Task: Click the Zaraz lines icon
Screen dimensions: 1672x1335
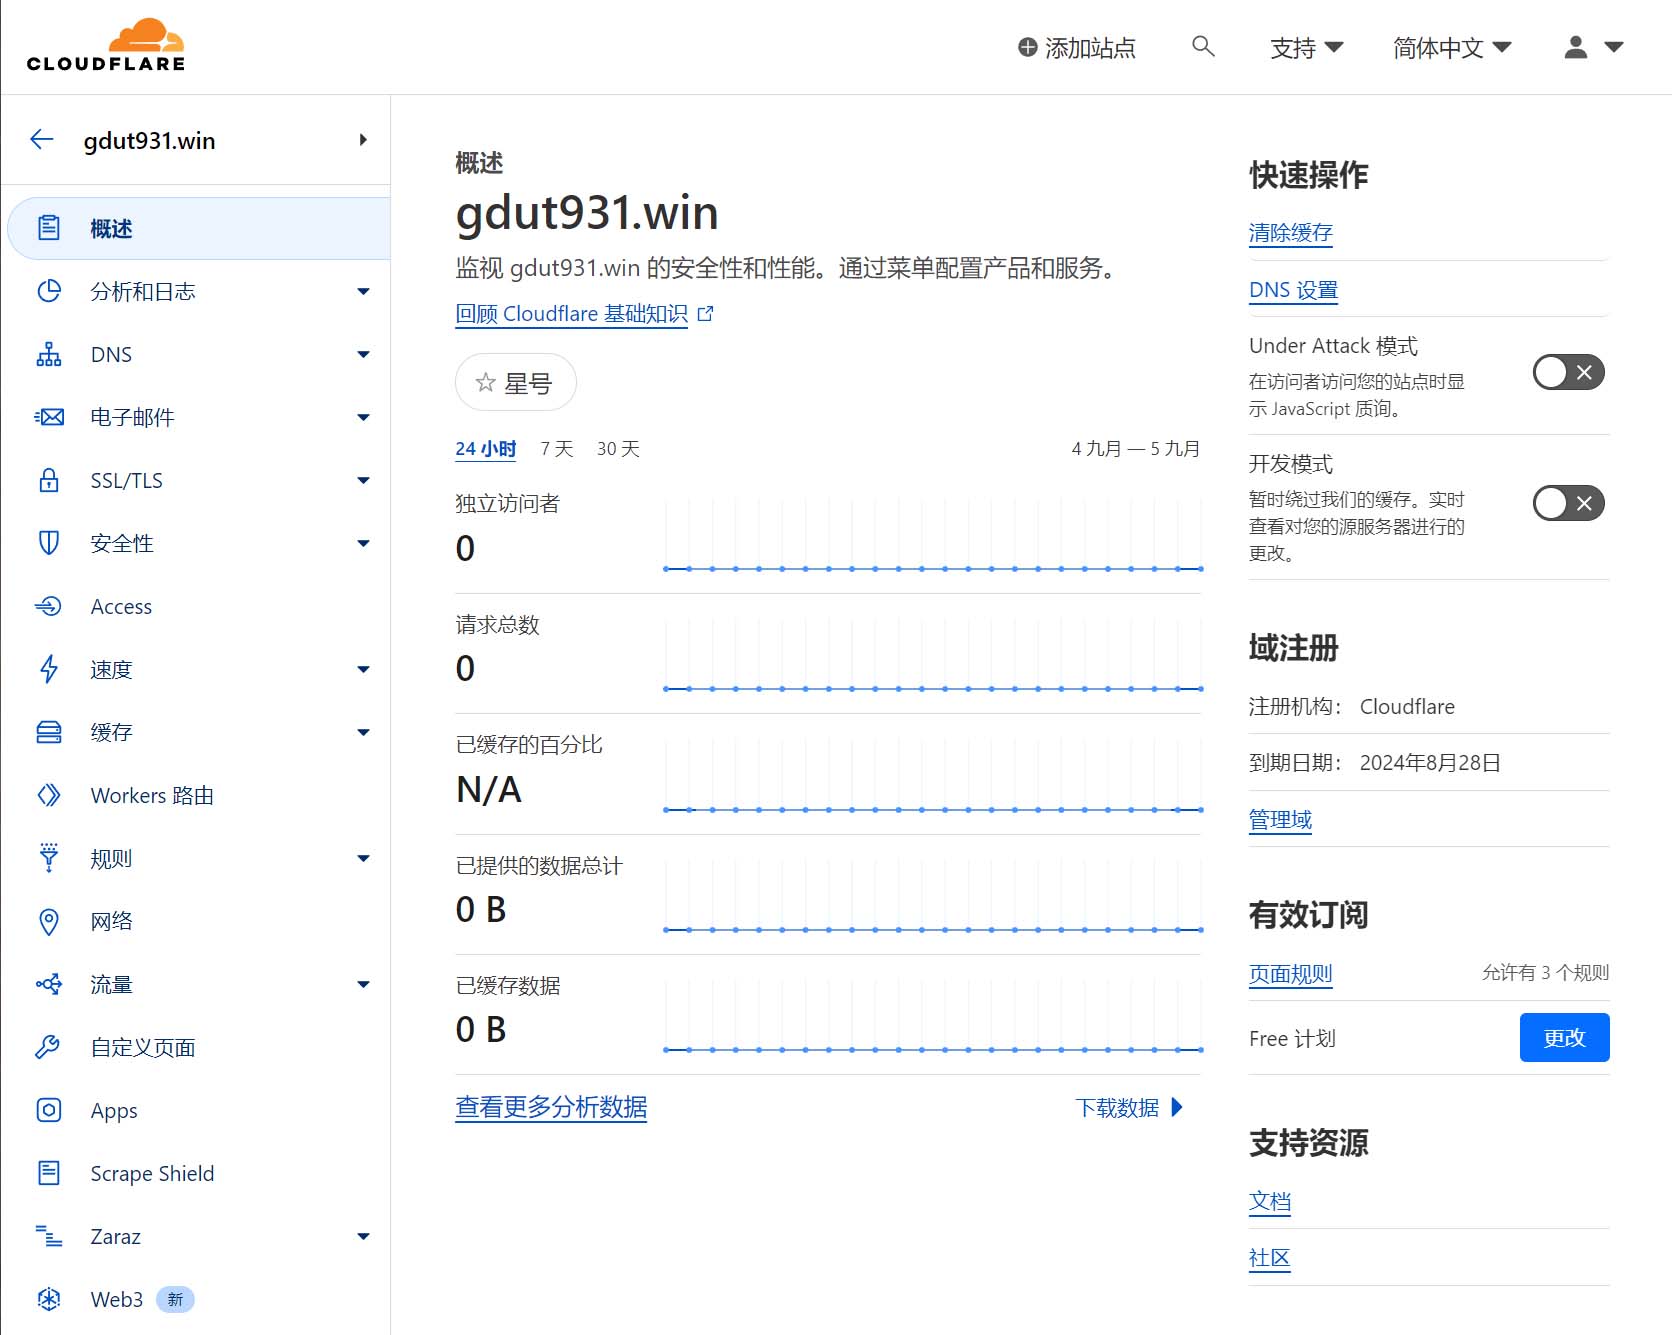Action: [49, 1236]
